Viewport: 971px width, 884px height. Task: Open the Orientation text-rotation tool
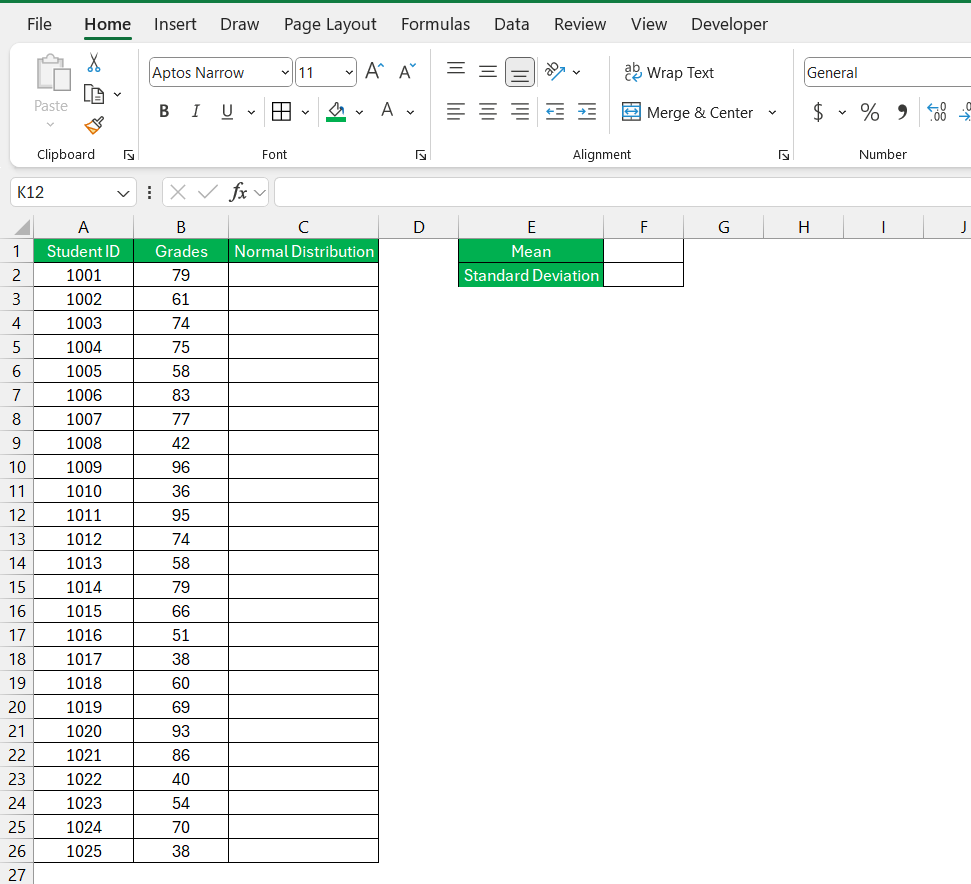(555, 72)
